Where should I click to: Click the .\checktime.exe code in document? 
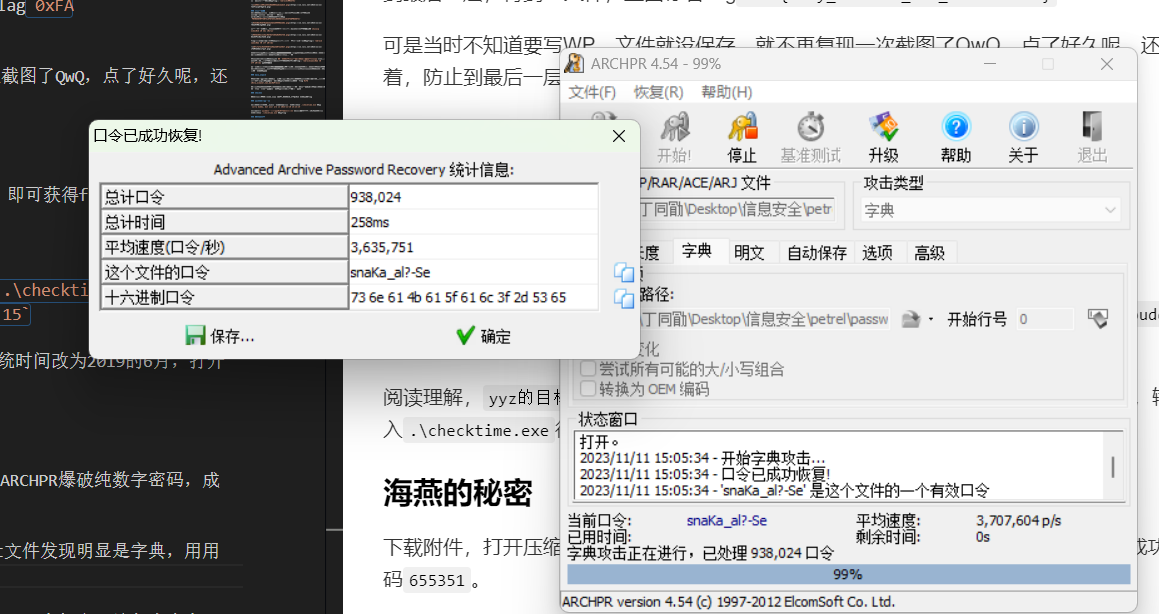click(479, 431)
